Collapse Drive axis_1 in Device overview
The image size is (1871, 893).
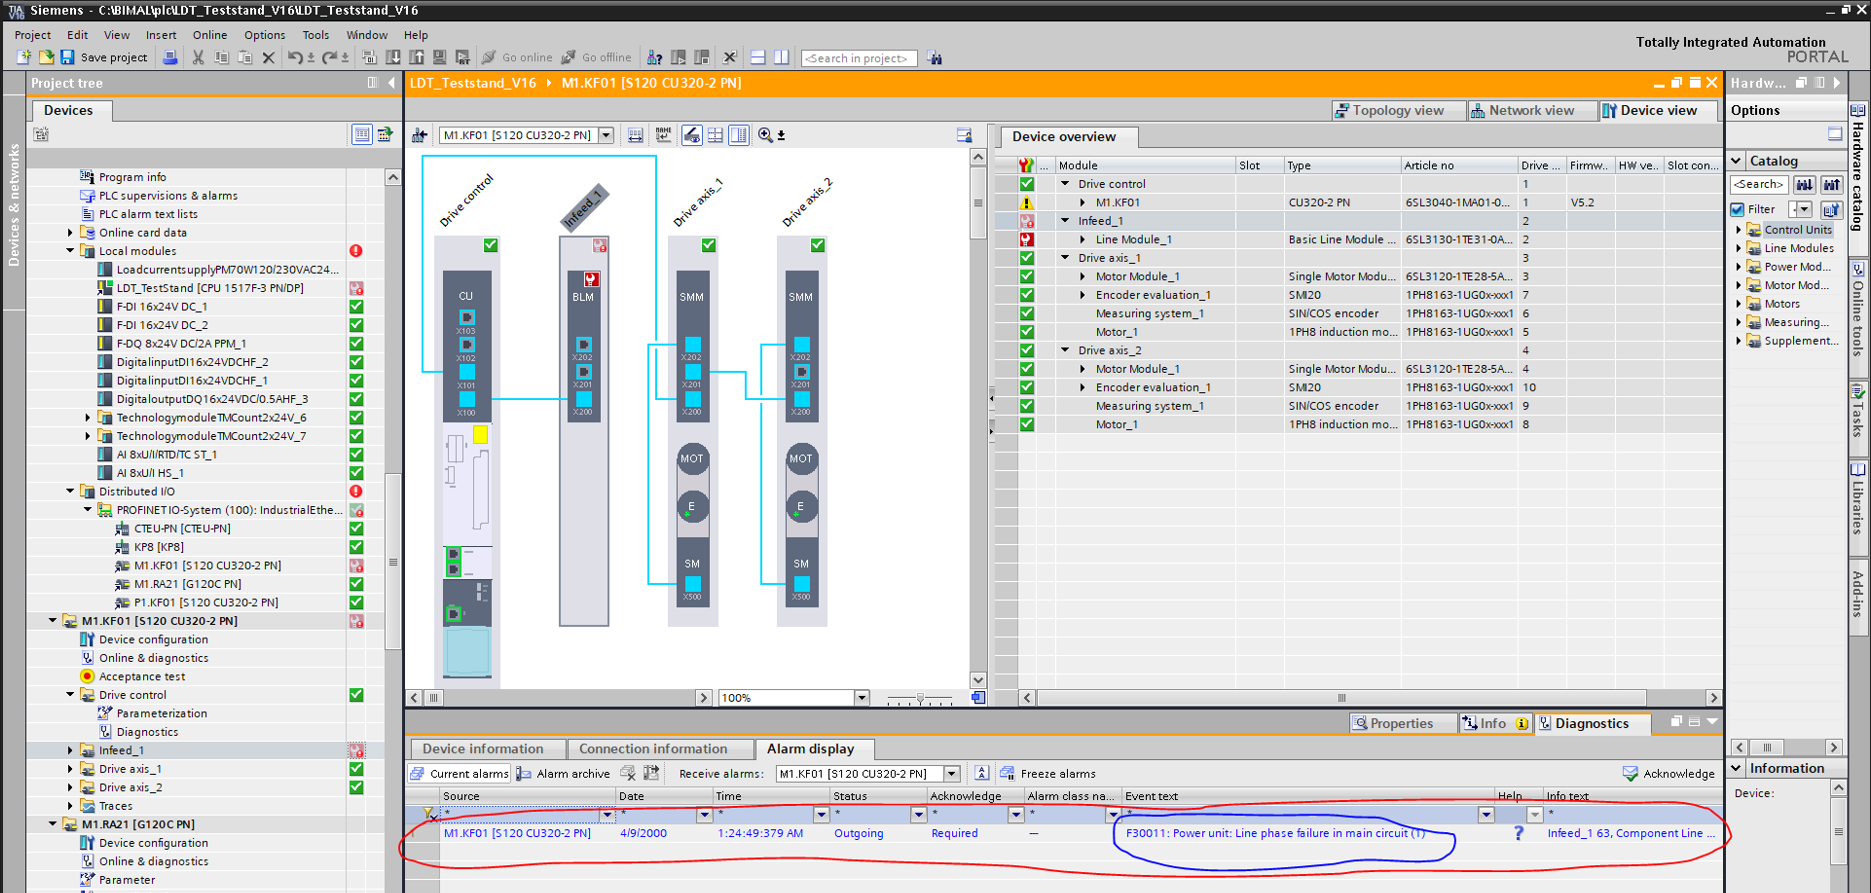point(1065,258)
